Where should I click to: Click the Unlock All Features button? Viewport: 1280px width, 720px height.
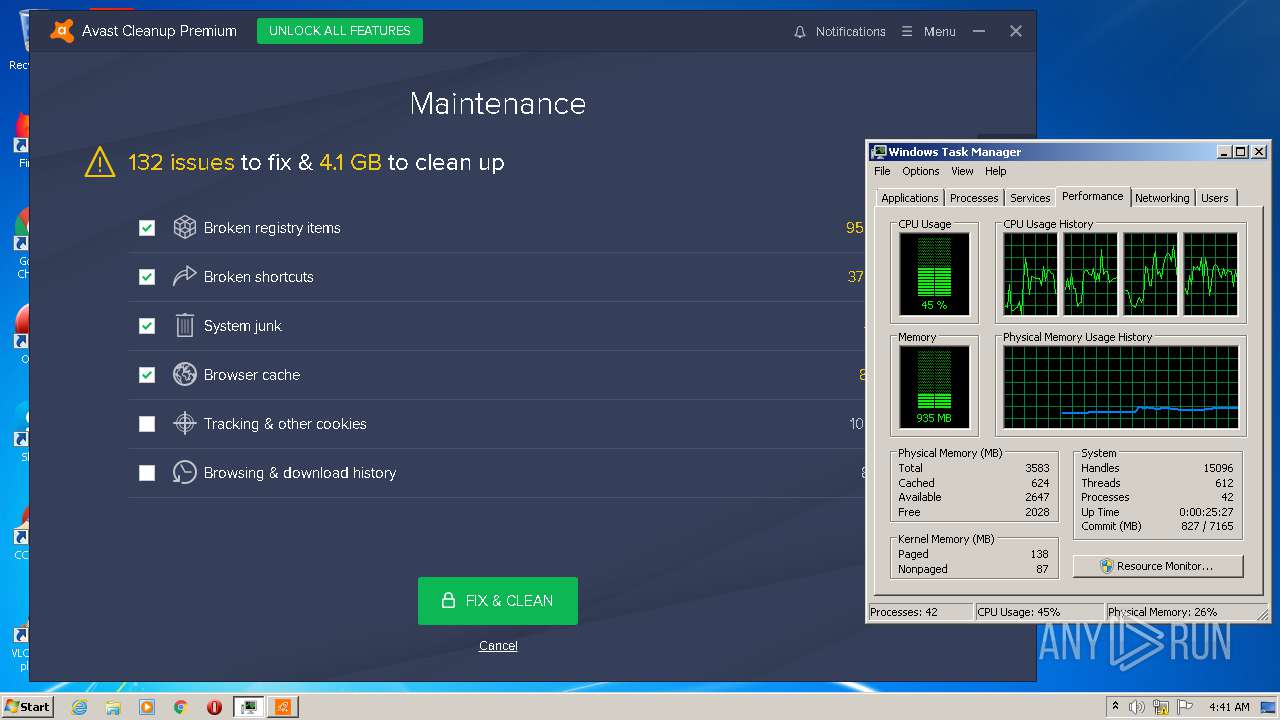click(340, 31)
